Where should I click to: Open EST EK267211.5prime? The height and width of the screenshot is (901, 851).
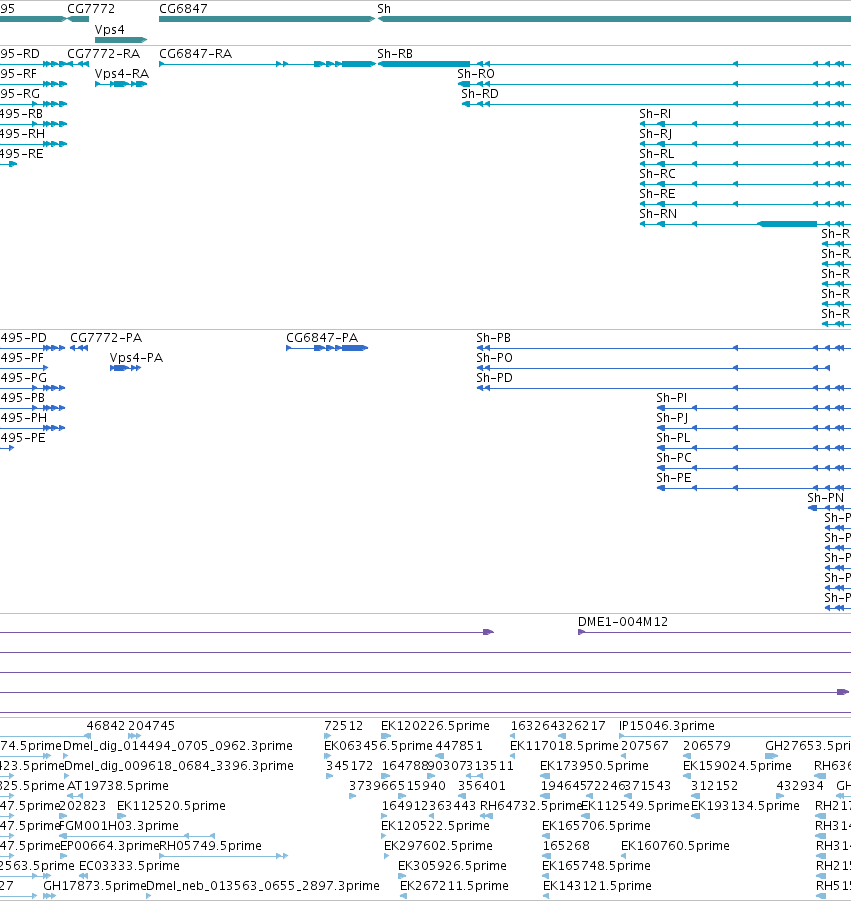(x=454, y=886)
